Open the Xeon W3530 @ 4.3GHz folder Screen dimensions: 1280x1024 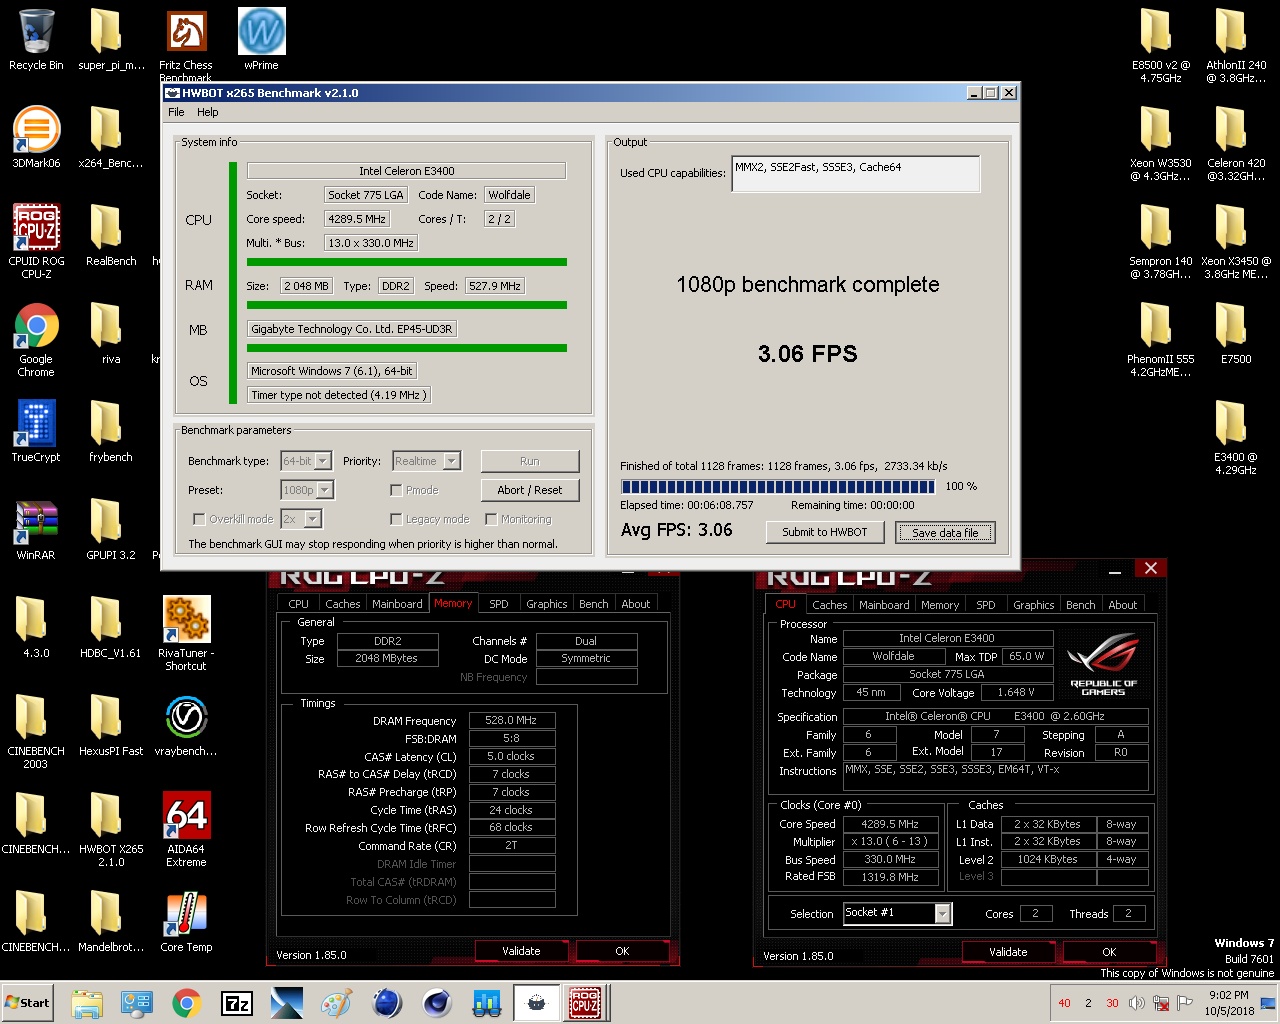[1161, 143]
